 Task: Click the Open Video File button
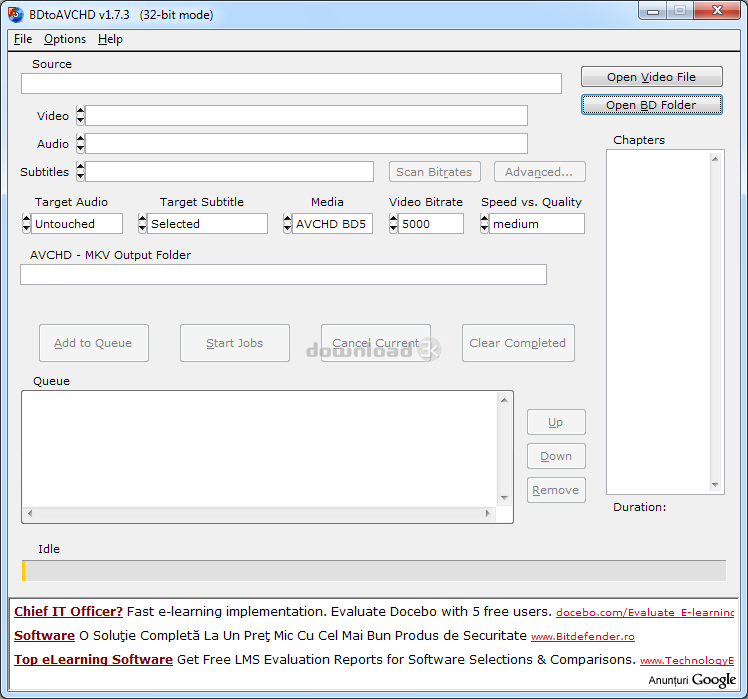pos(652,77)
